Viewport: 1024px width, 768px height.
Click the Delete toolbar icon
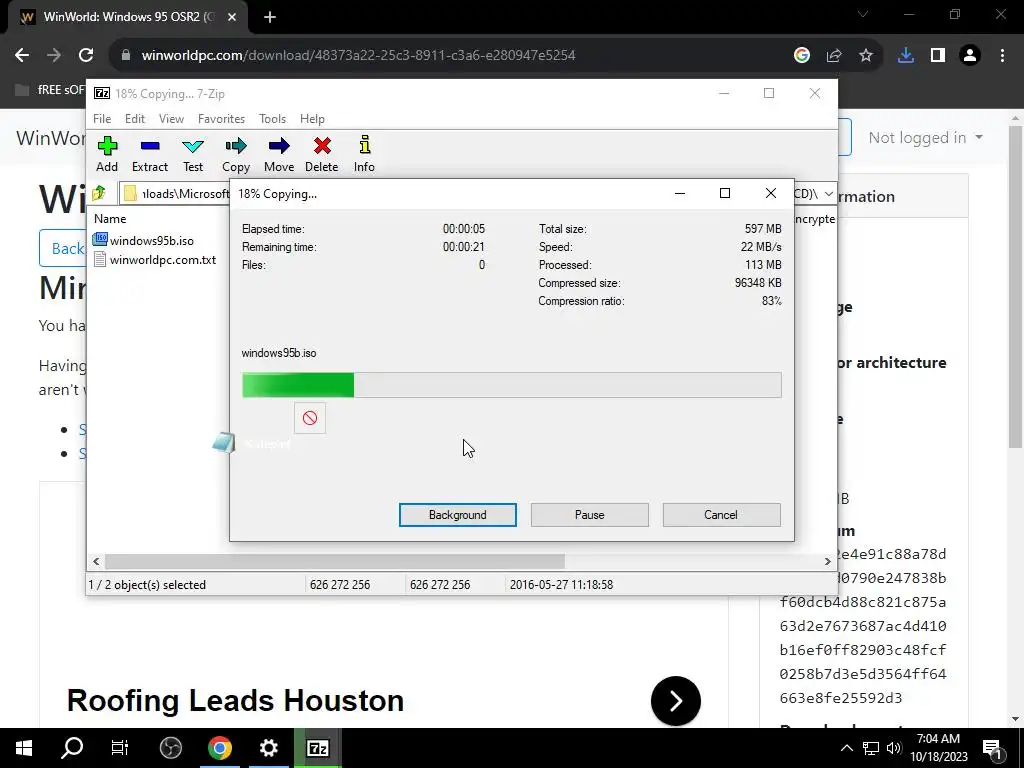click(321, 154)
